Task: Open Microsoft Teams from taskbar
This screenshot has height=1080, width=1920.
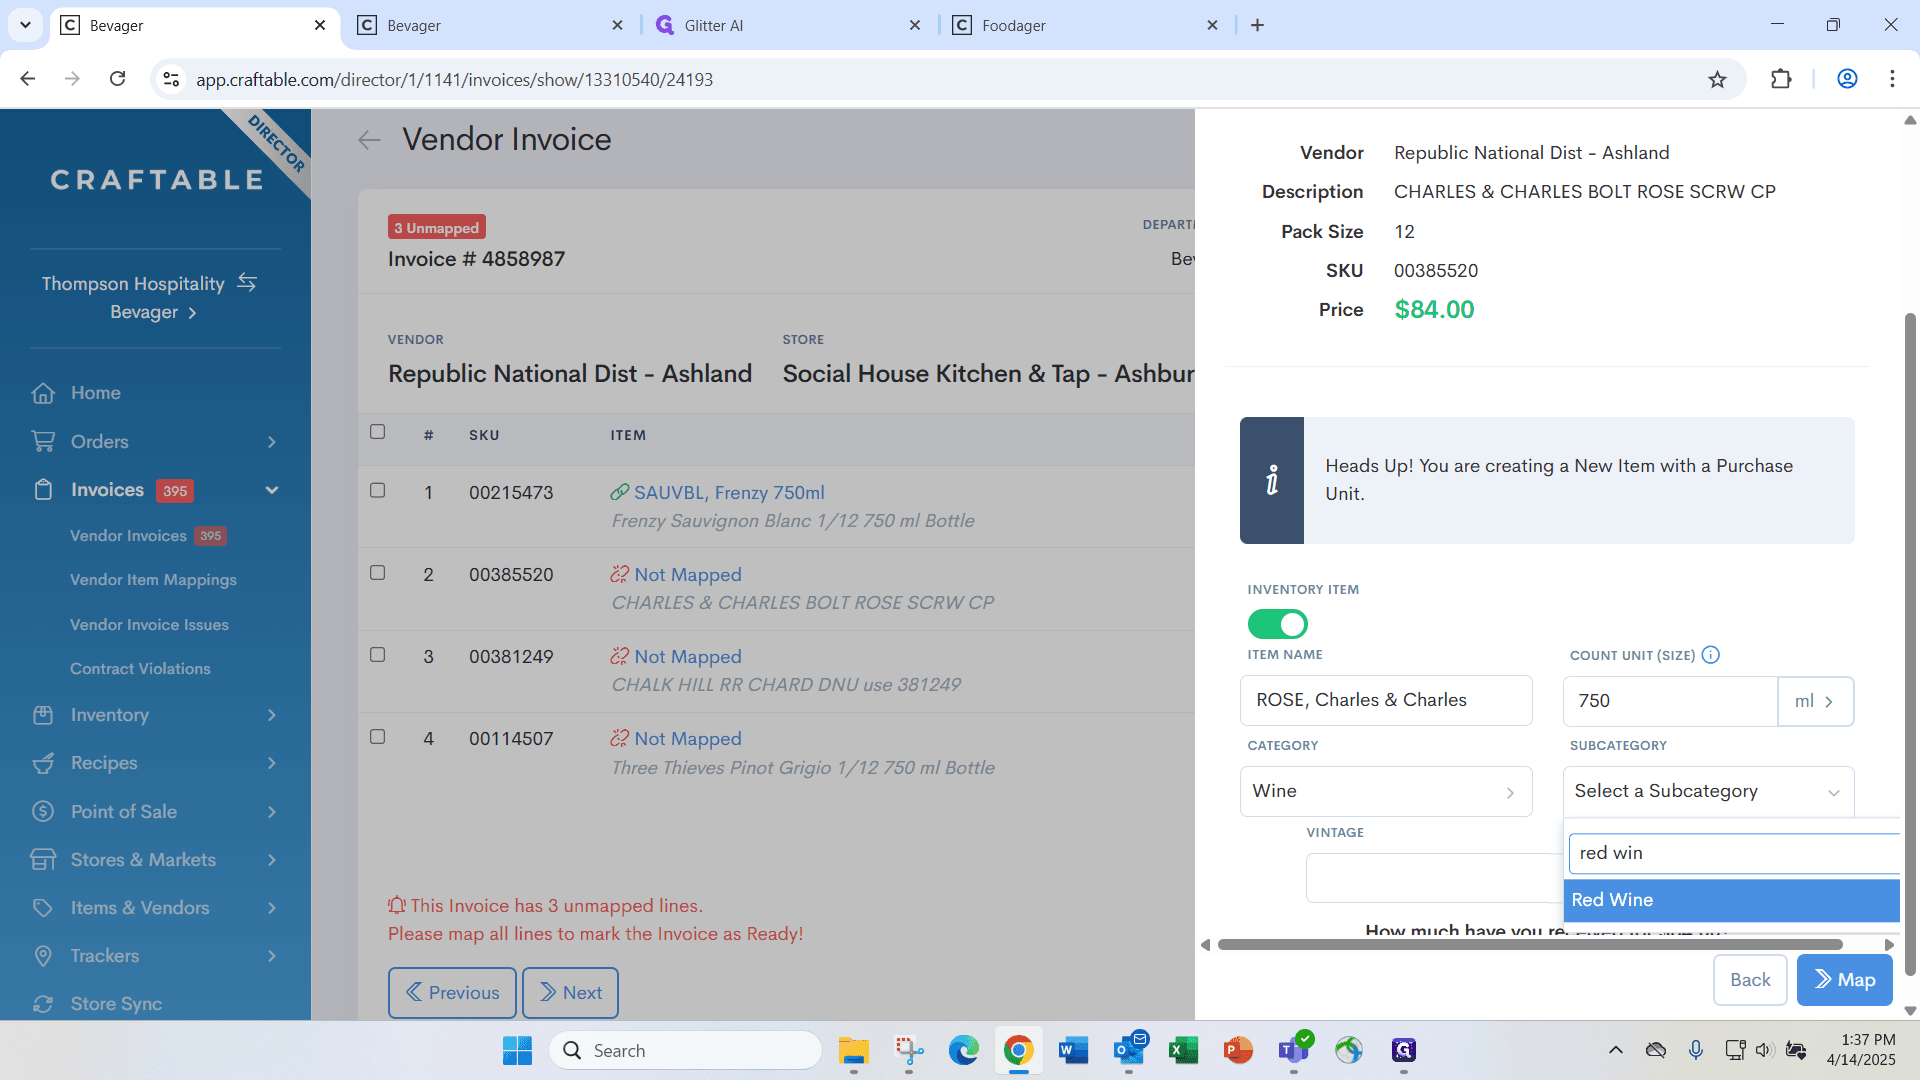Action: pyautogui.click(x=1294, y=1050)
